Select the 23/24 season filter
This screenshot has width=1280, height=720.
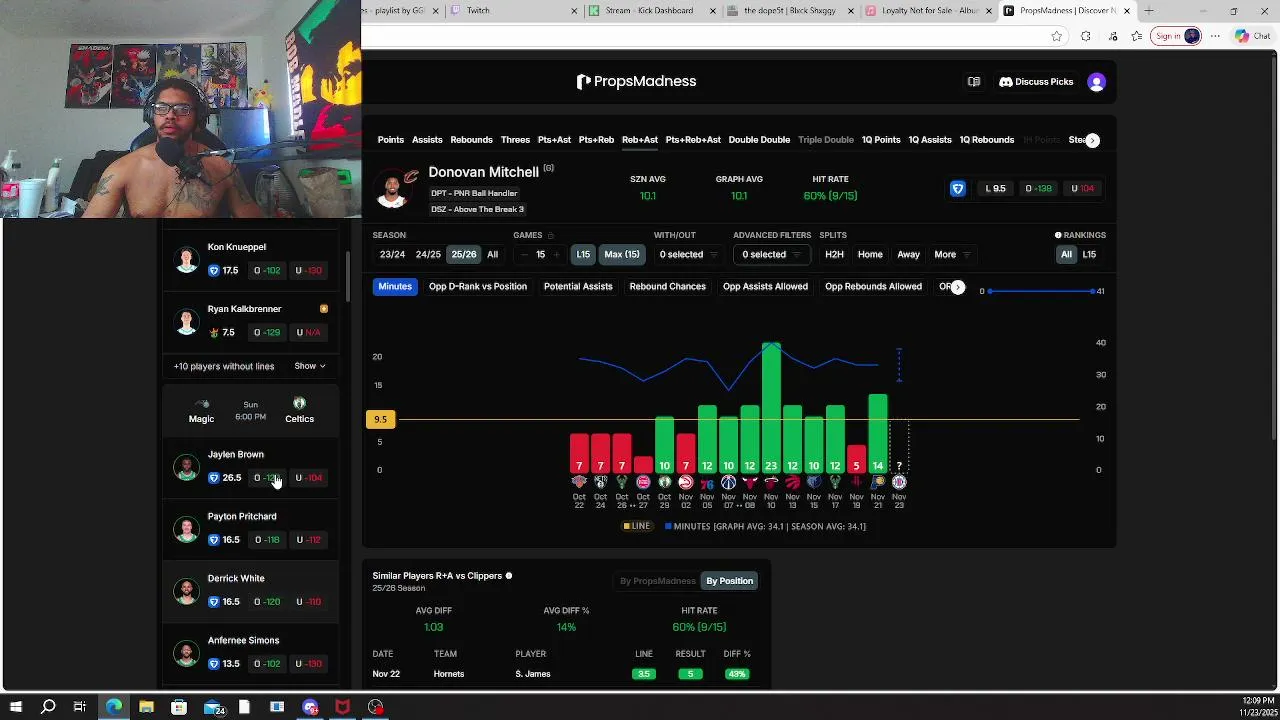(x=392, y=255)
